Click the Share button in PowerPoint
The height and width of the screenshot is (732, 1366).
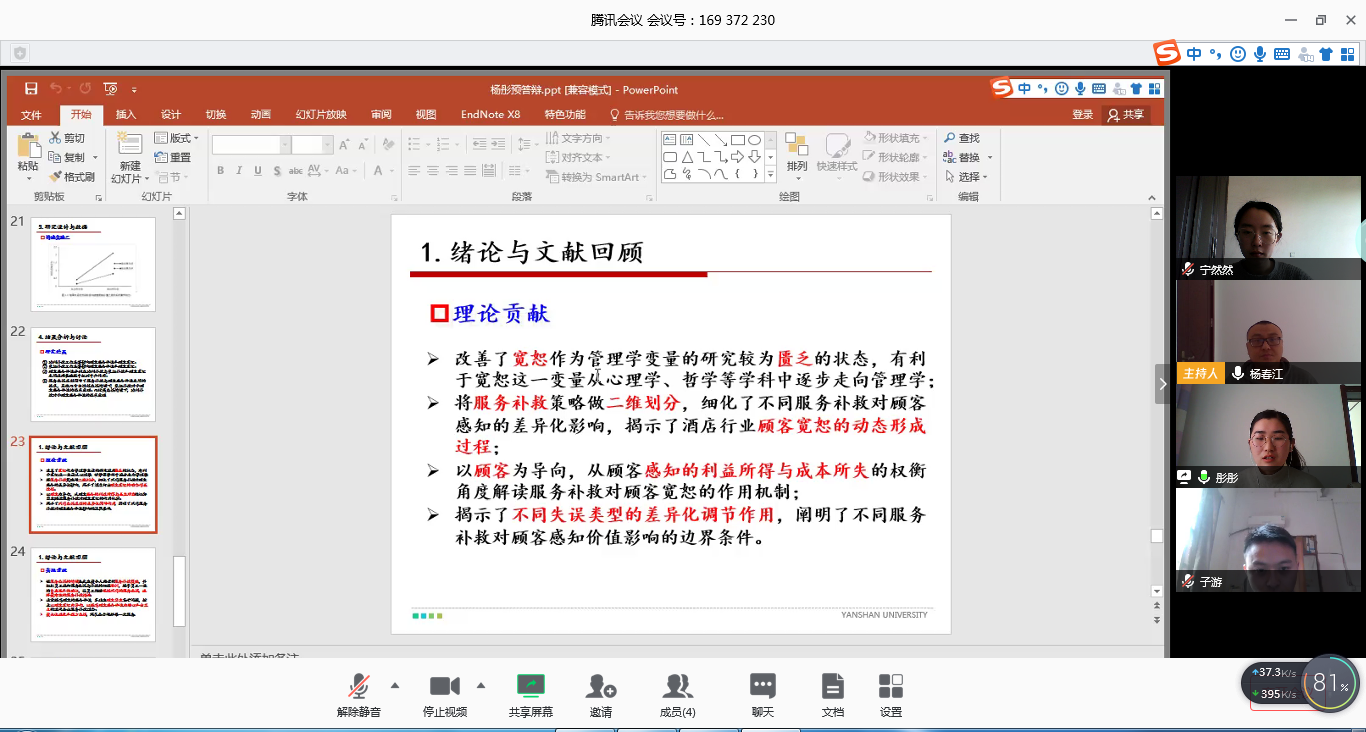pos(1125,115)
